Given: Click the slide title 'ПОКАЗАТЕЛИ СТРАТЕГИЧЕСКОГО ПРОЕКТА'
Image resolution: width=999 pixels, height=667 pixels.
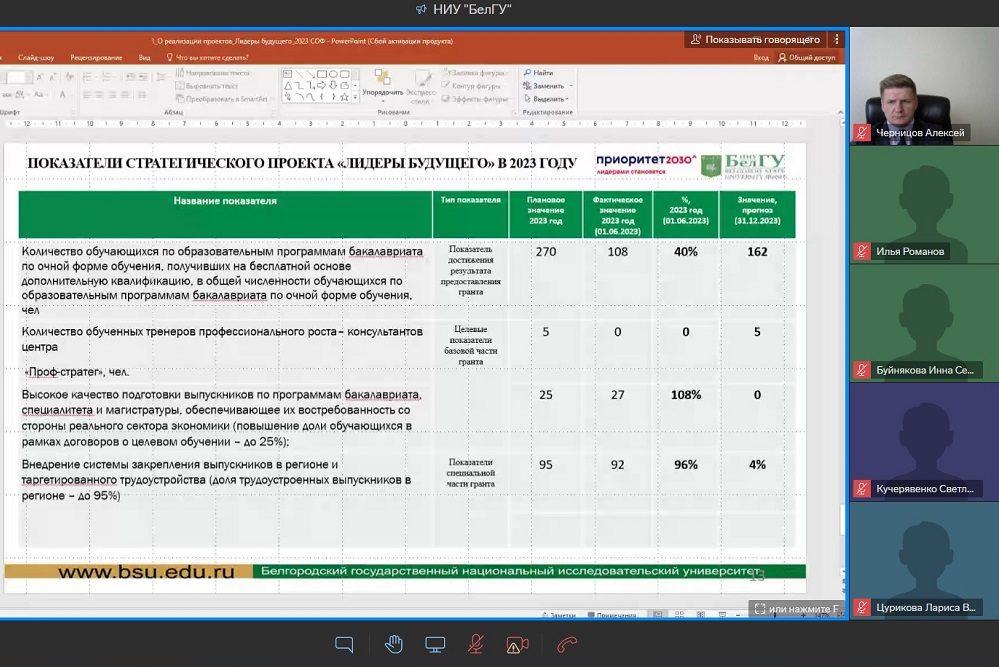Looking at the screenshot, I should point(302,163).
